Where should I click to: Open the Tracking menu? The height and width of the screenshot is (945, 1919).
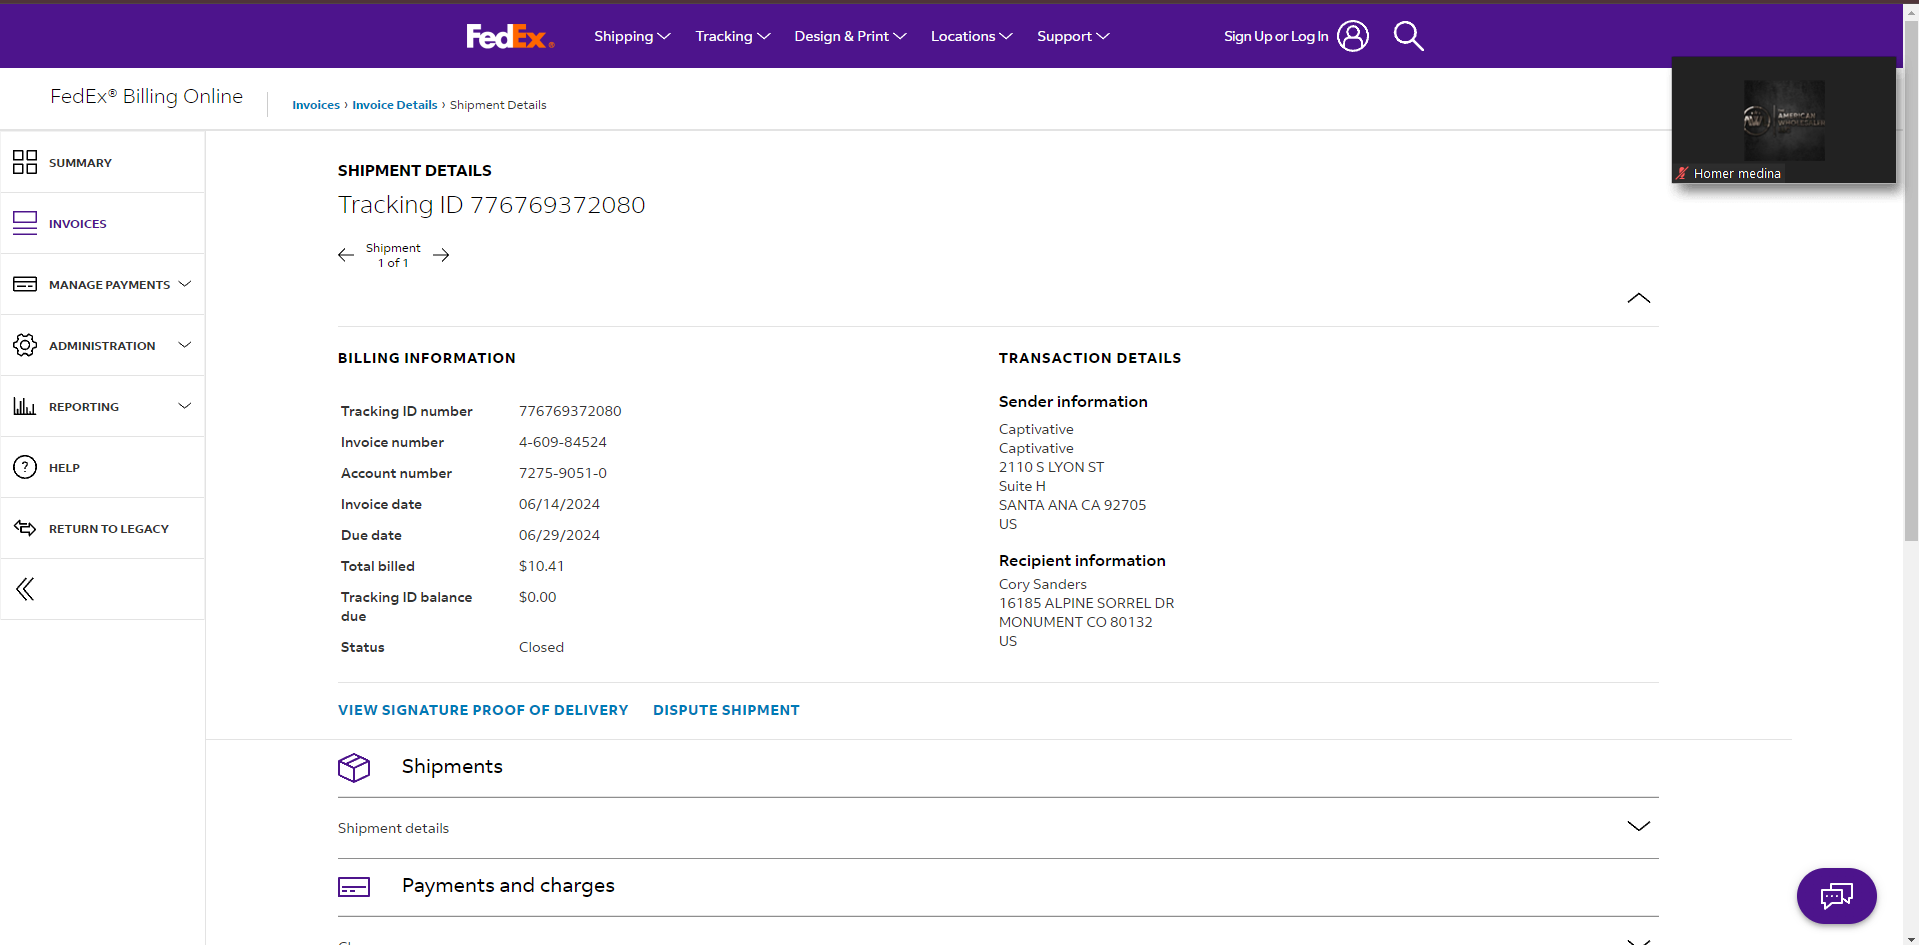pyautogui.click(x=733, y=36)
